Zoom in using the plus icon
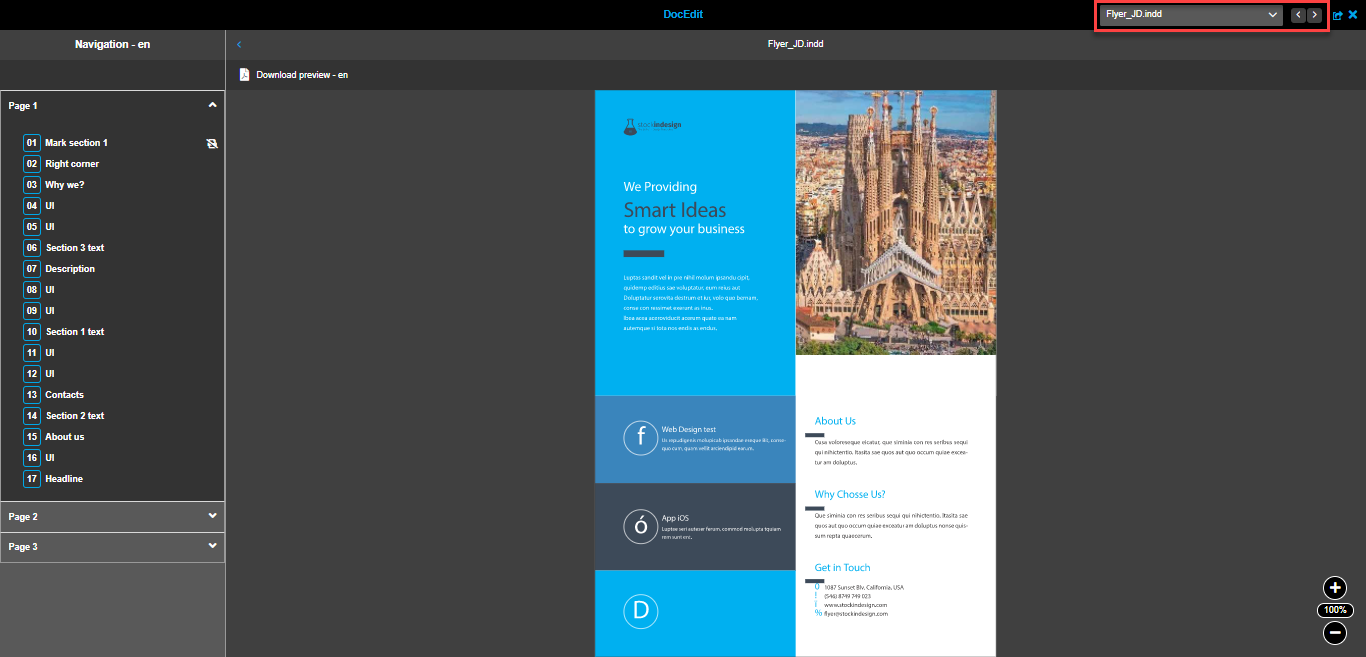1366x657 pixels. [1335, 589]
